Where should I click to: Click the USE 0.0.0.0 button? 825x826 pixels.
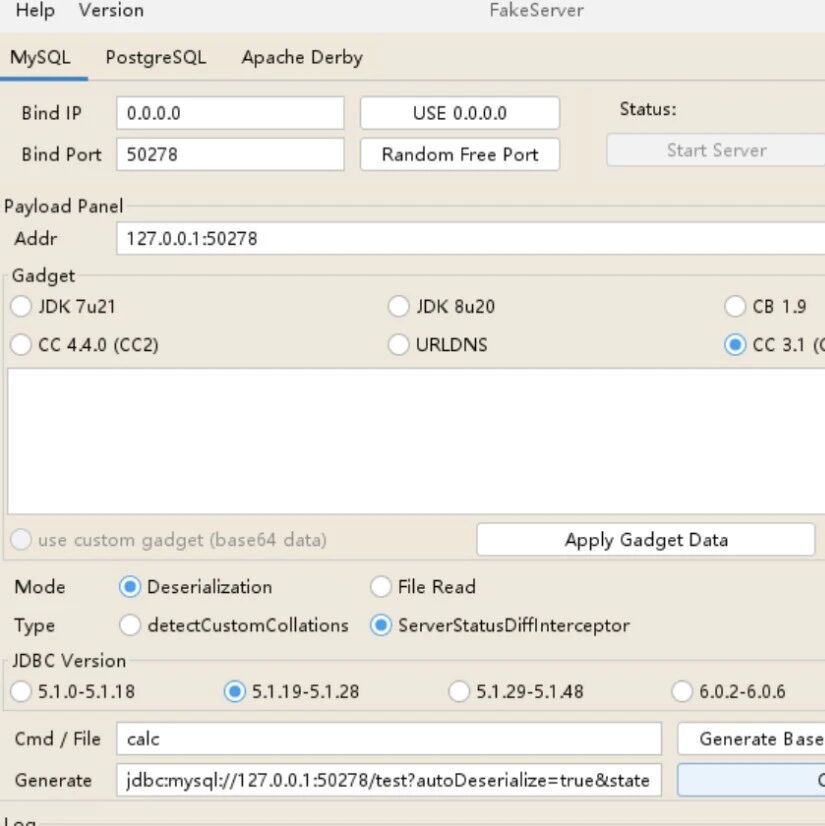coord(460,113)
